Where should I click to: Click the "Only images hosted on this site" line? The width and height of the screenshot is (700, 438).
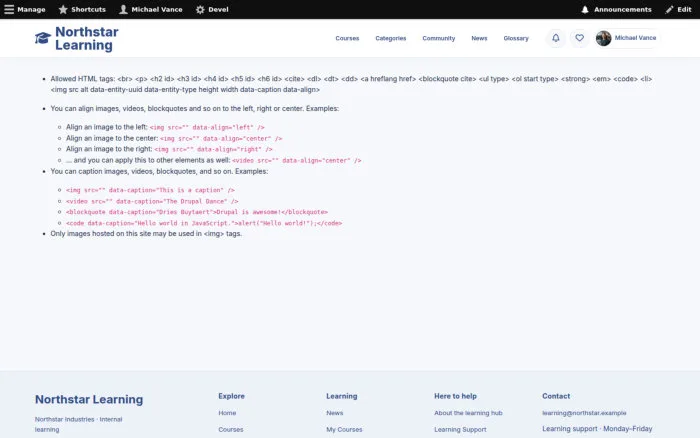[x=146, y=234]
